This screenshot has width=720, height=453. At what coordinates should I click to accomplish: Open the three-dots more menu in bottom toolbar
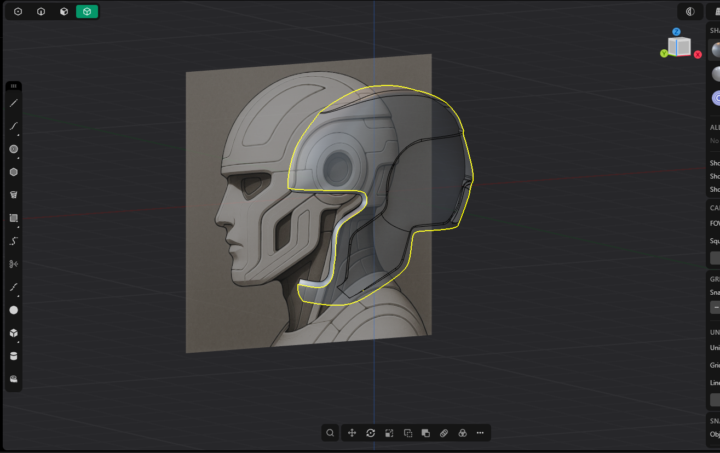(480, 433)
